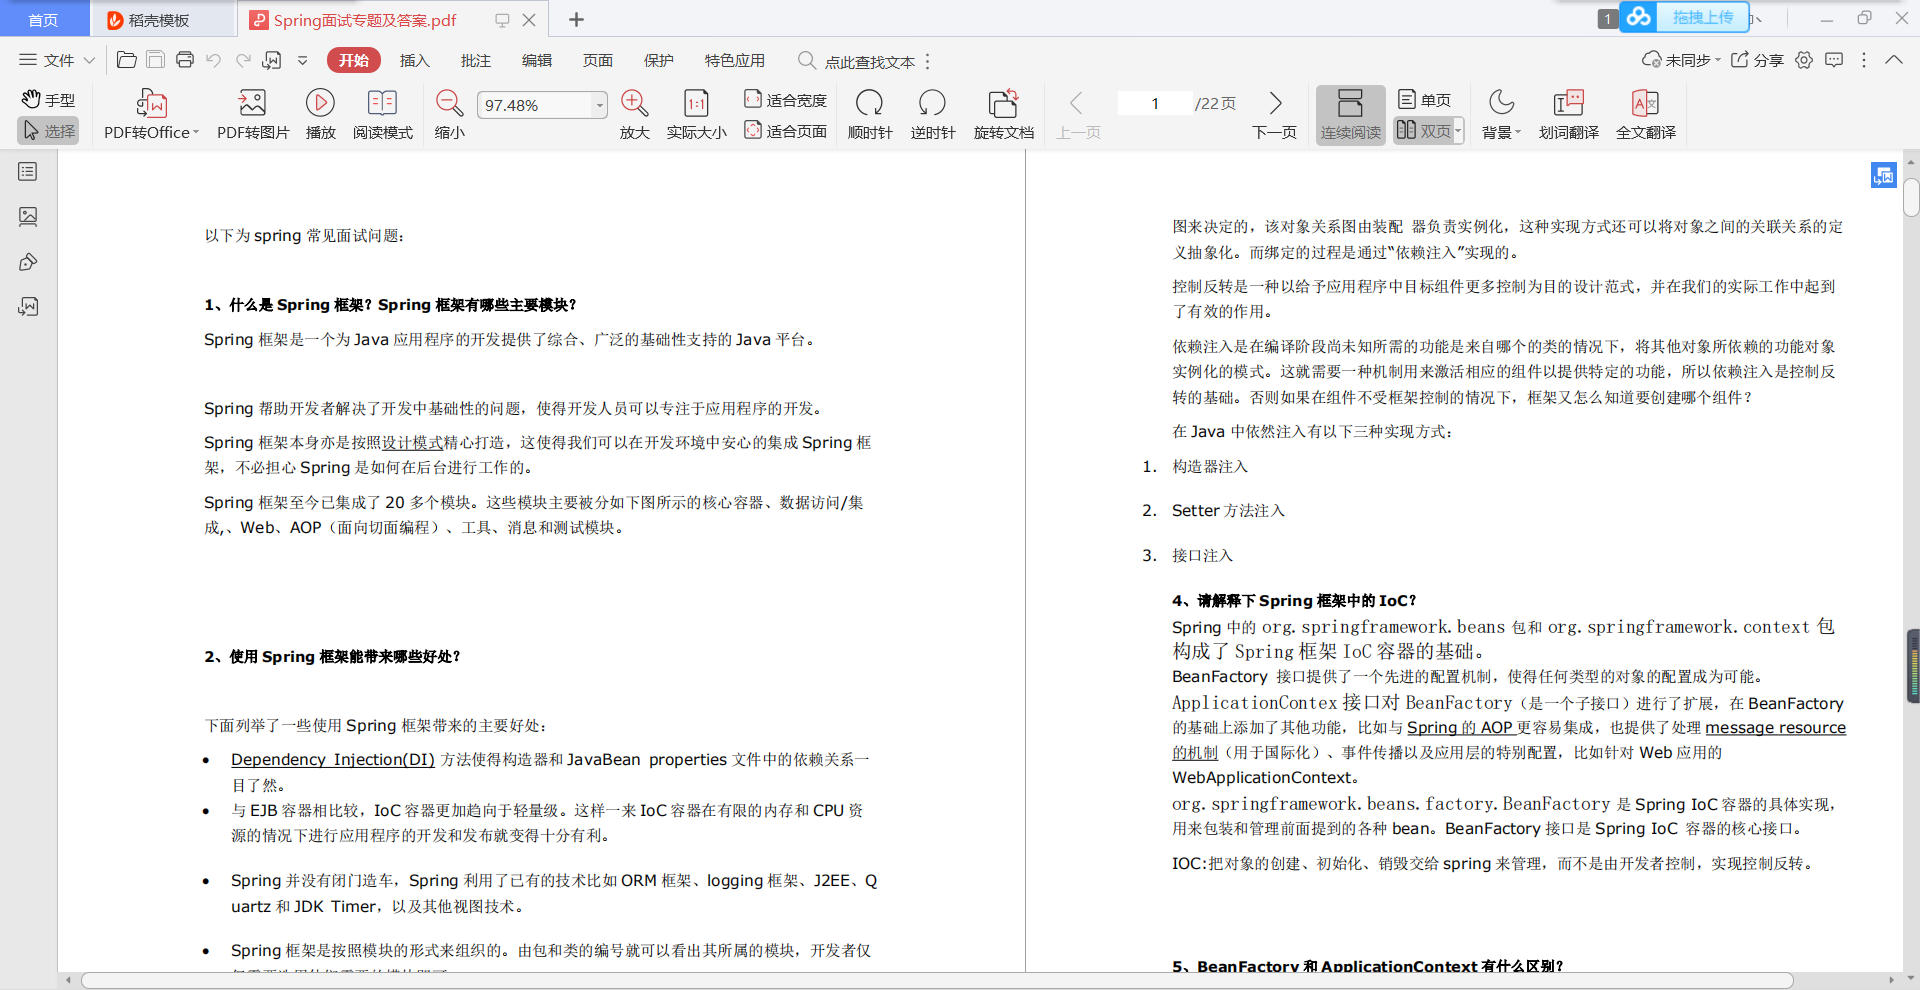This screenshot has width=1920, height=990.
Task: Open the Background options
Action: tap(1501, 114)
